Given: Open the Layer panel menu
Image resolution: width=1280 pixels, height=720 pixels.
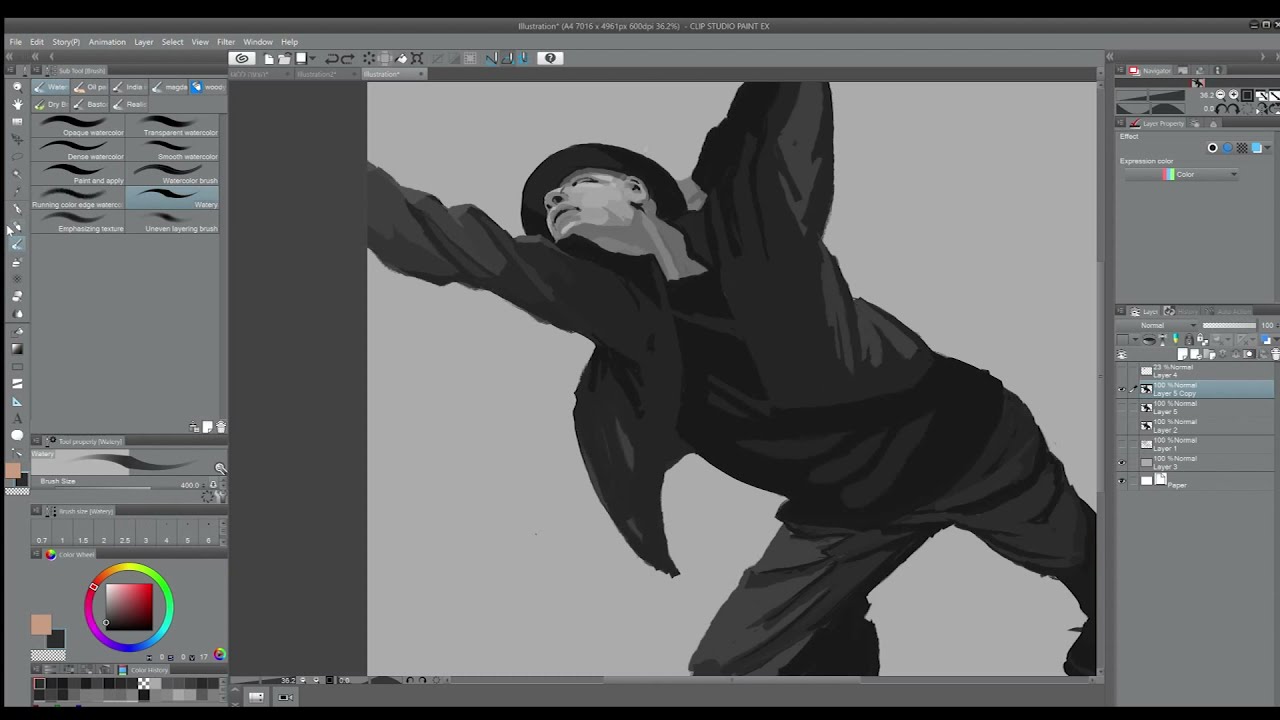Looking at the screenshot, I should [x=1121, y=311].
